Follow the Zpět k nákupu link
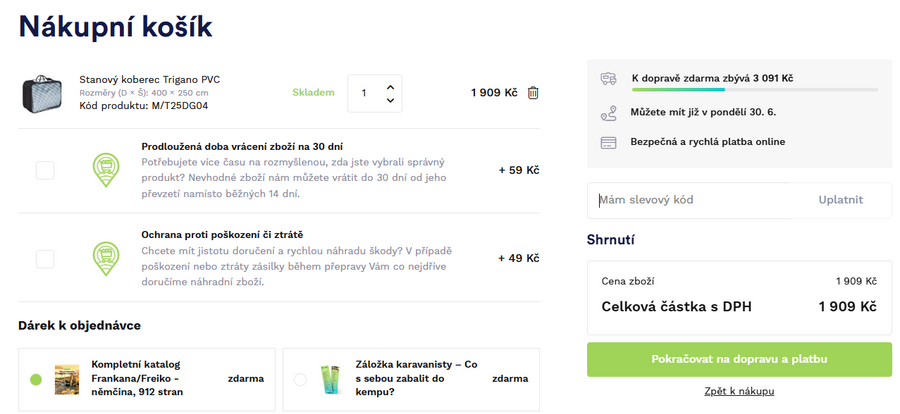 739,391
